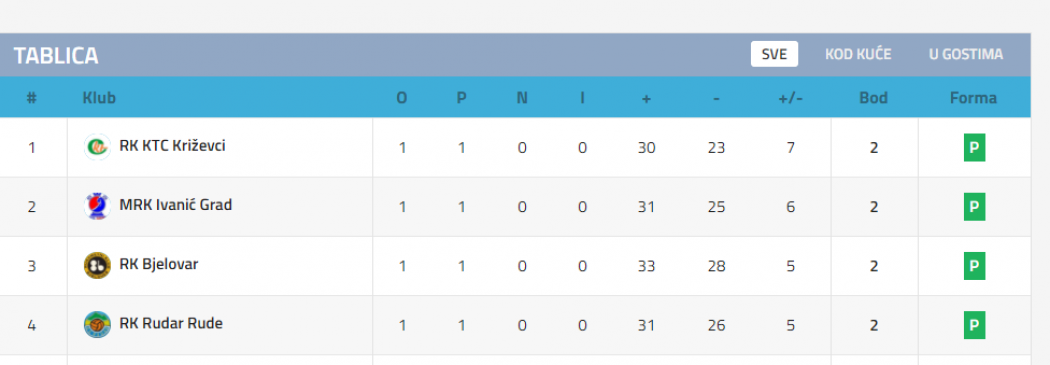Click the RK Bjelovar club logo

pos(97,265)
